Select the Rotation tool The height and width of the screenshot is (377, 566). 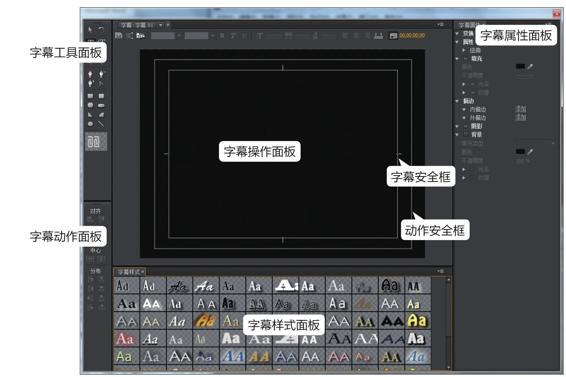(101, 29)
